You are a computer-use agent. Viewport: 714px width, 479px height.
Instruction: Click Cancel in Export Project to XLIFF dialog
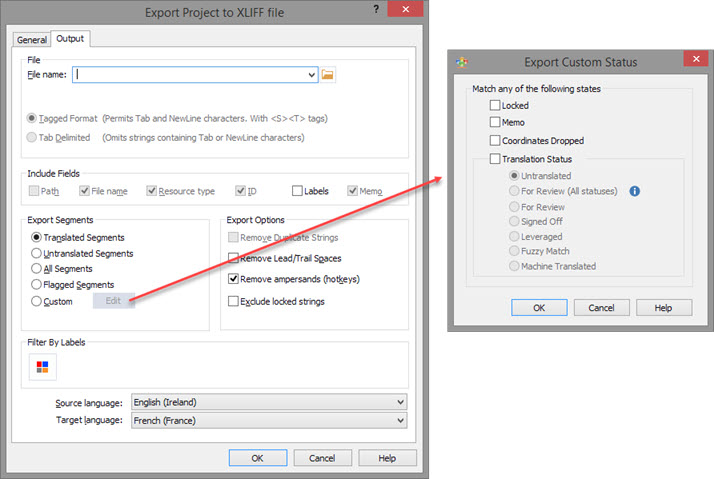click(322, 458)
